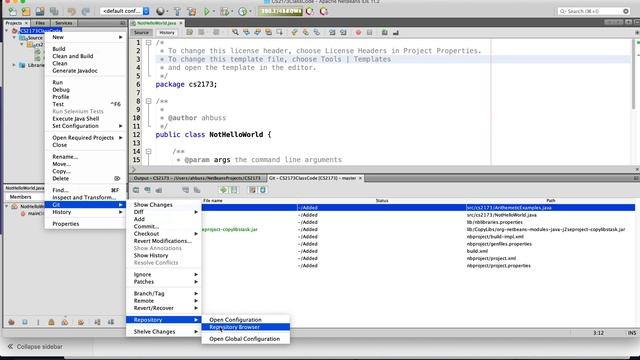Image resolution: width=640 pixels, height=360 pixels.
Task: Open the Run Project dropdown arrow
Action: pyautogui.click(x=213, y=11)
